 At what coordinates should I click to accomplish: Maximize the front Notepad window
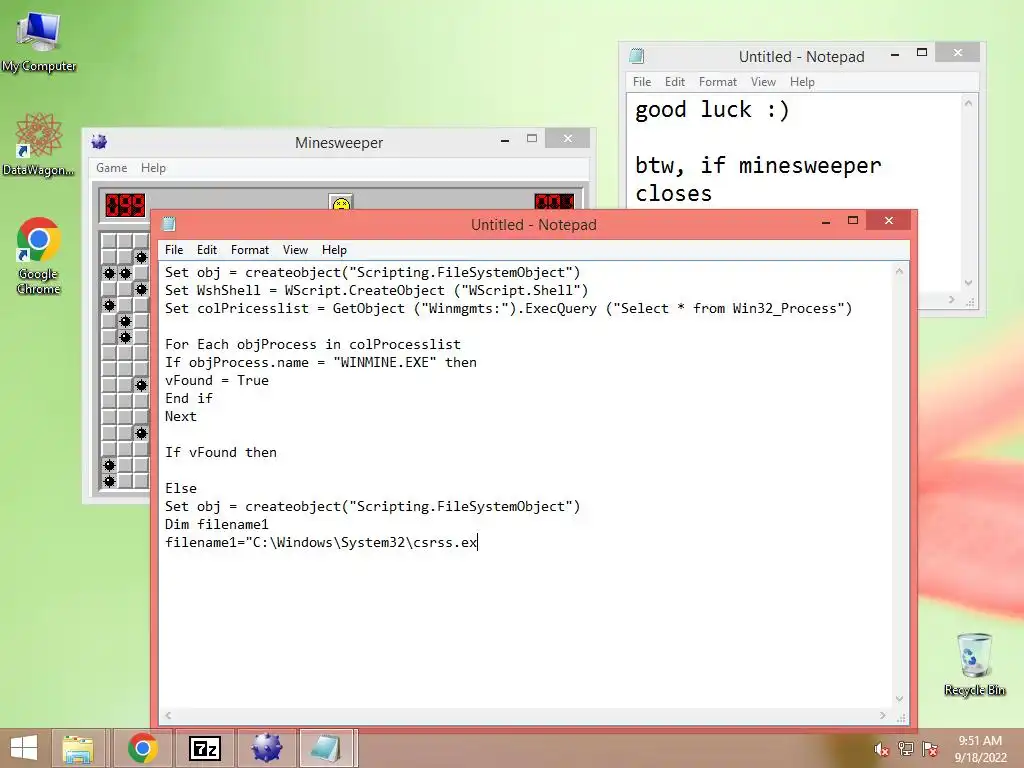click(x=853, y=221)
